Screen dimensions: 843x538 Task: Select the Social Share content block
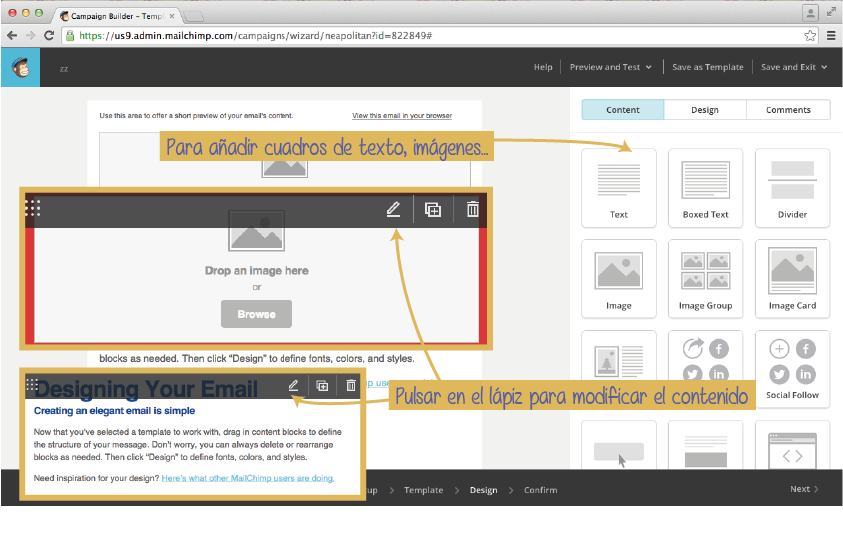click(705, 356)
